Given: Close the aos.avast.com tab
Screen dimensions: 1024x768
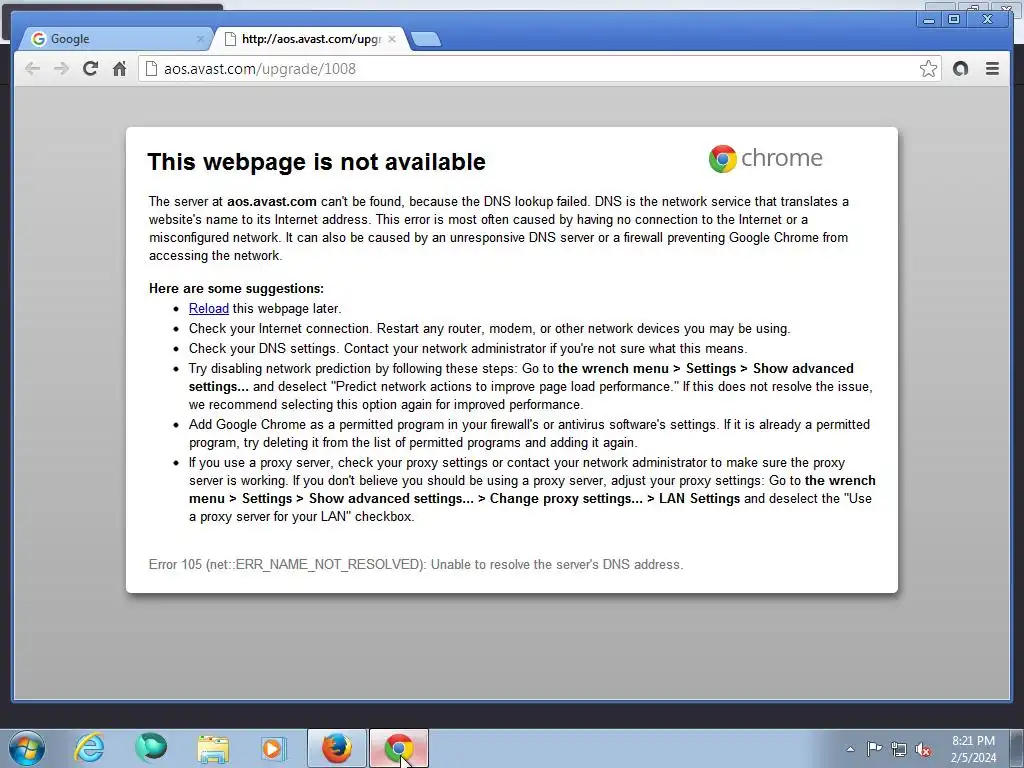Looking at the screenshot, I should click(392, 39).
